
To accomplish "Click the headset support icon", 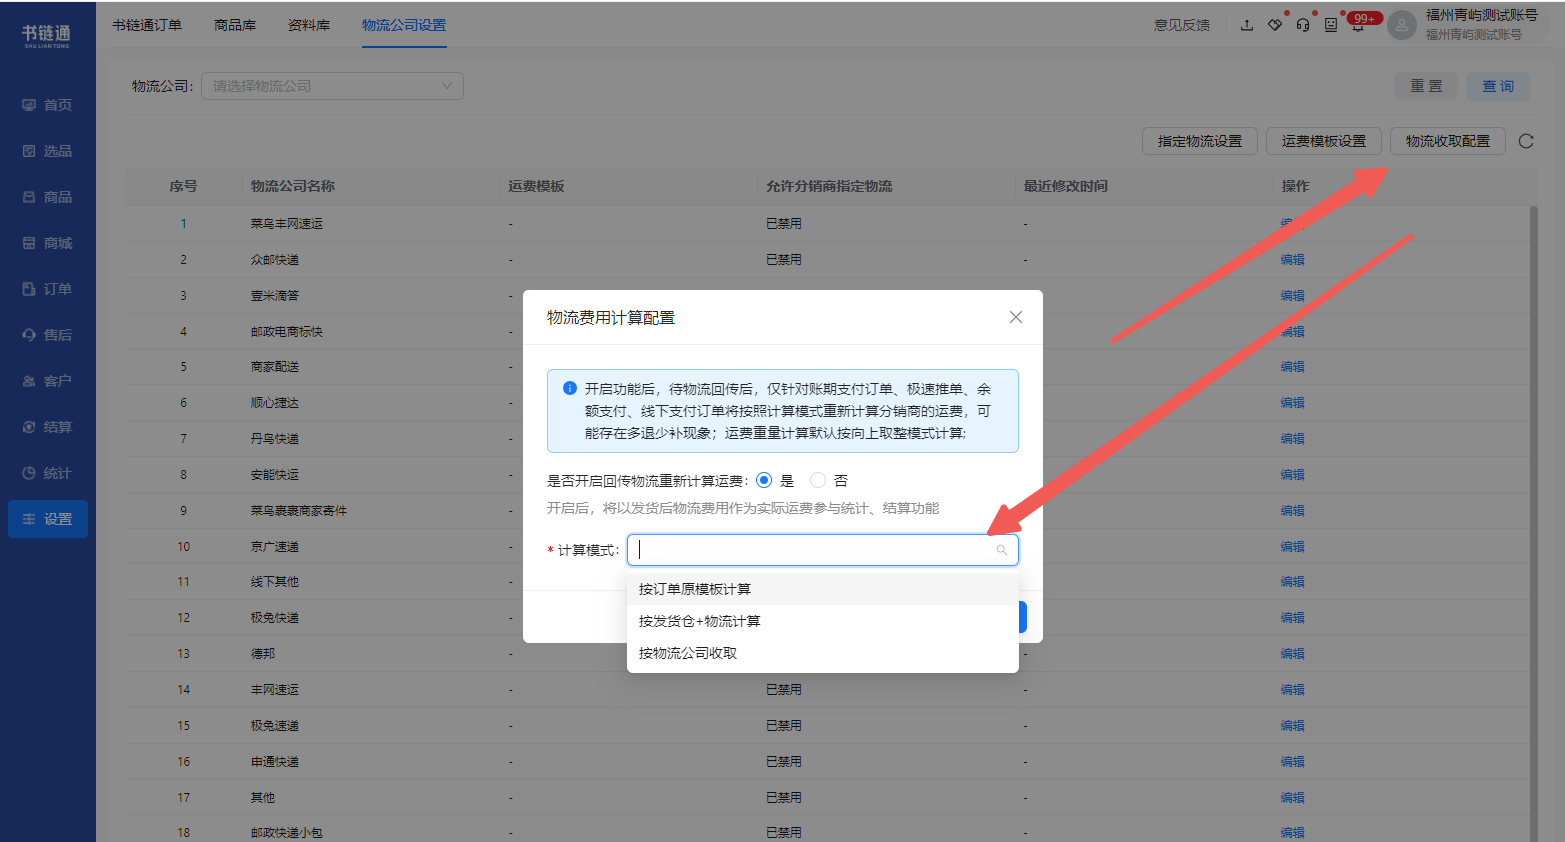I will point(1303,25).
